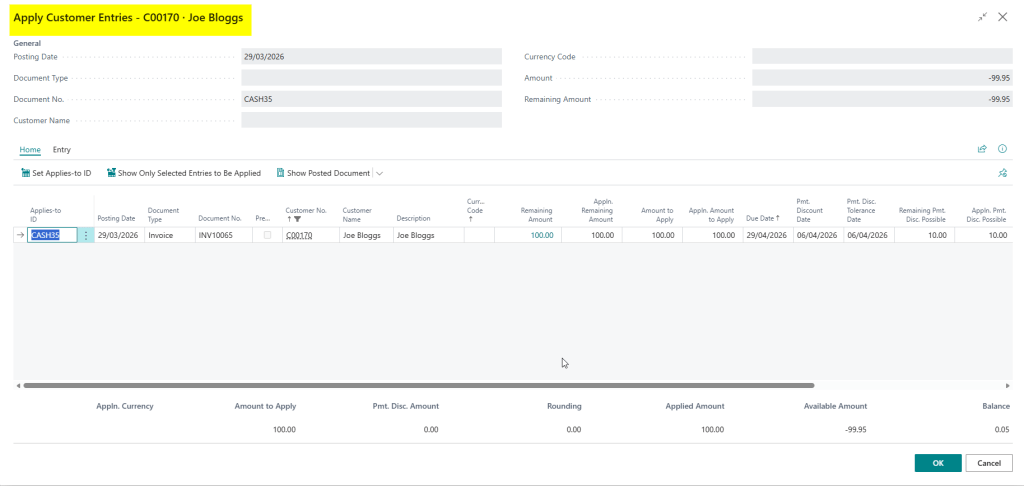Open customer number C00170 link

tap(299, 235)
